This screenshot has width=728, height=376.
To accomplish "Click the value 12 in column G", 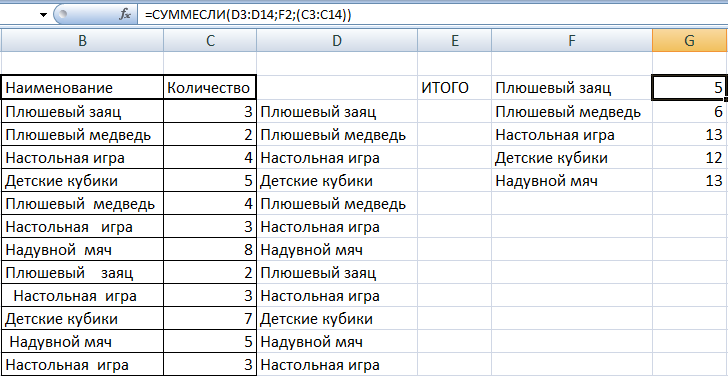I will (690, 158).
